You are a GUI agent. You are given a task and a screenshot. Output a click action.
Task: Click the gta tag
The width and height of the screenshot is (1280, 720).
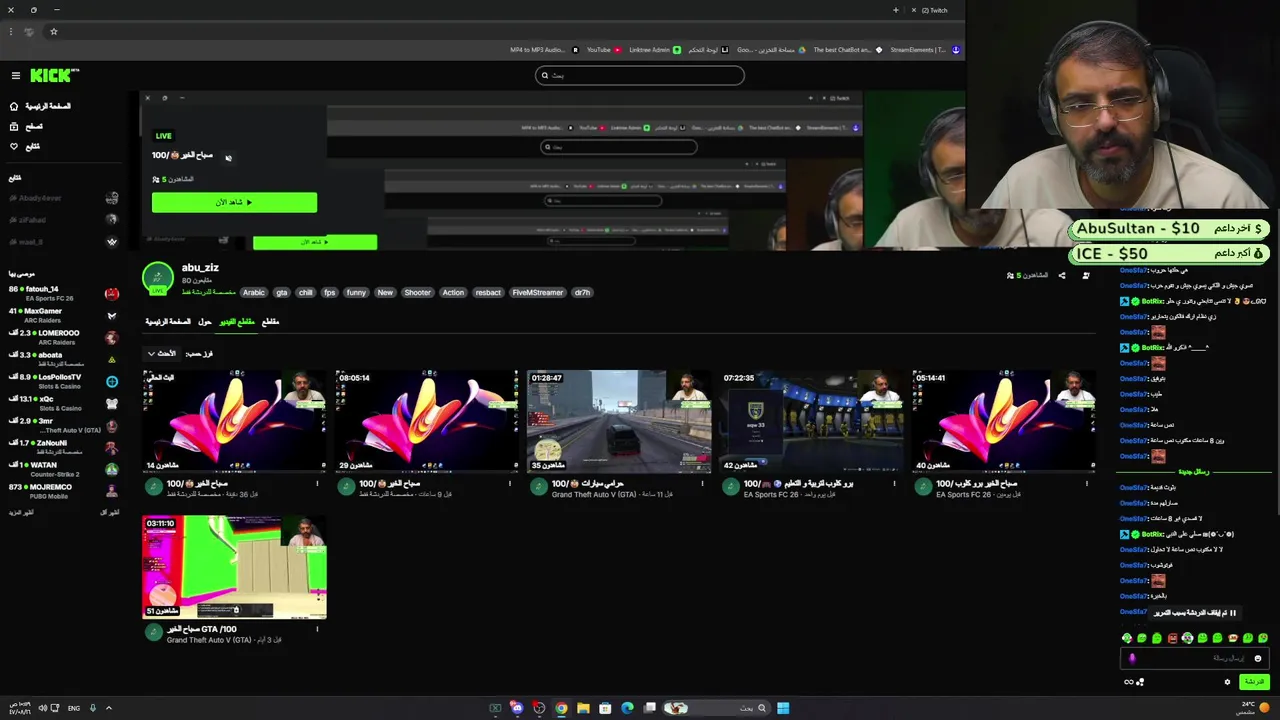tap(282, 293)
